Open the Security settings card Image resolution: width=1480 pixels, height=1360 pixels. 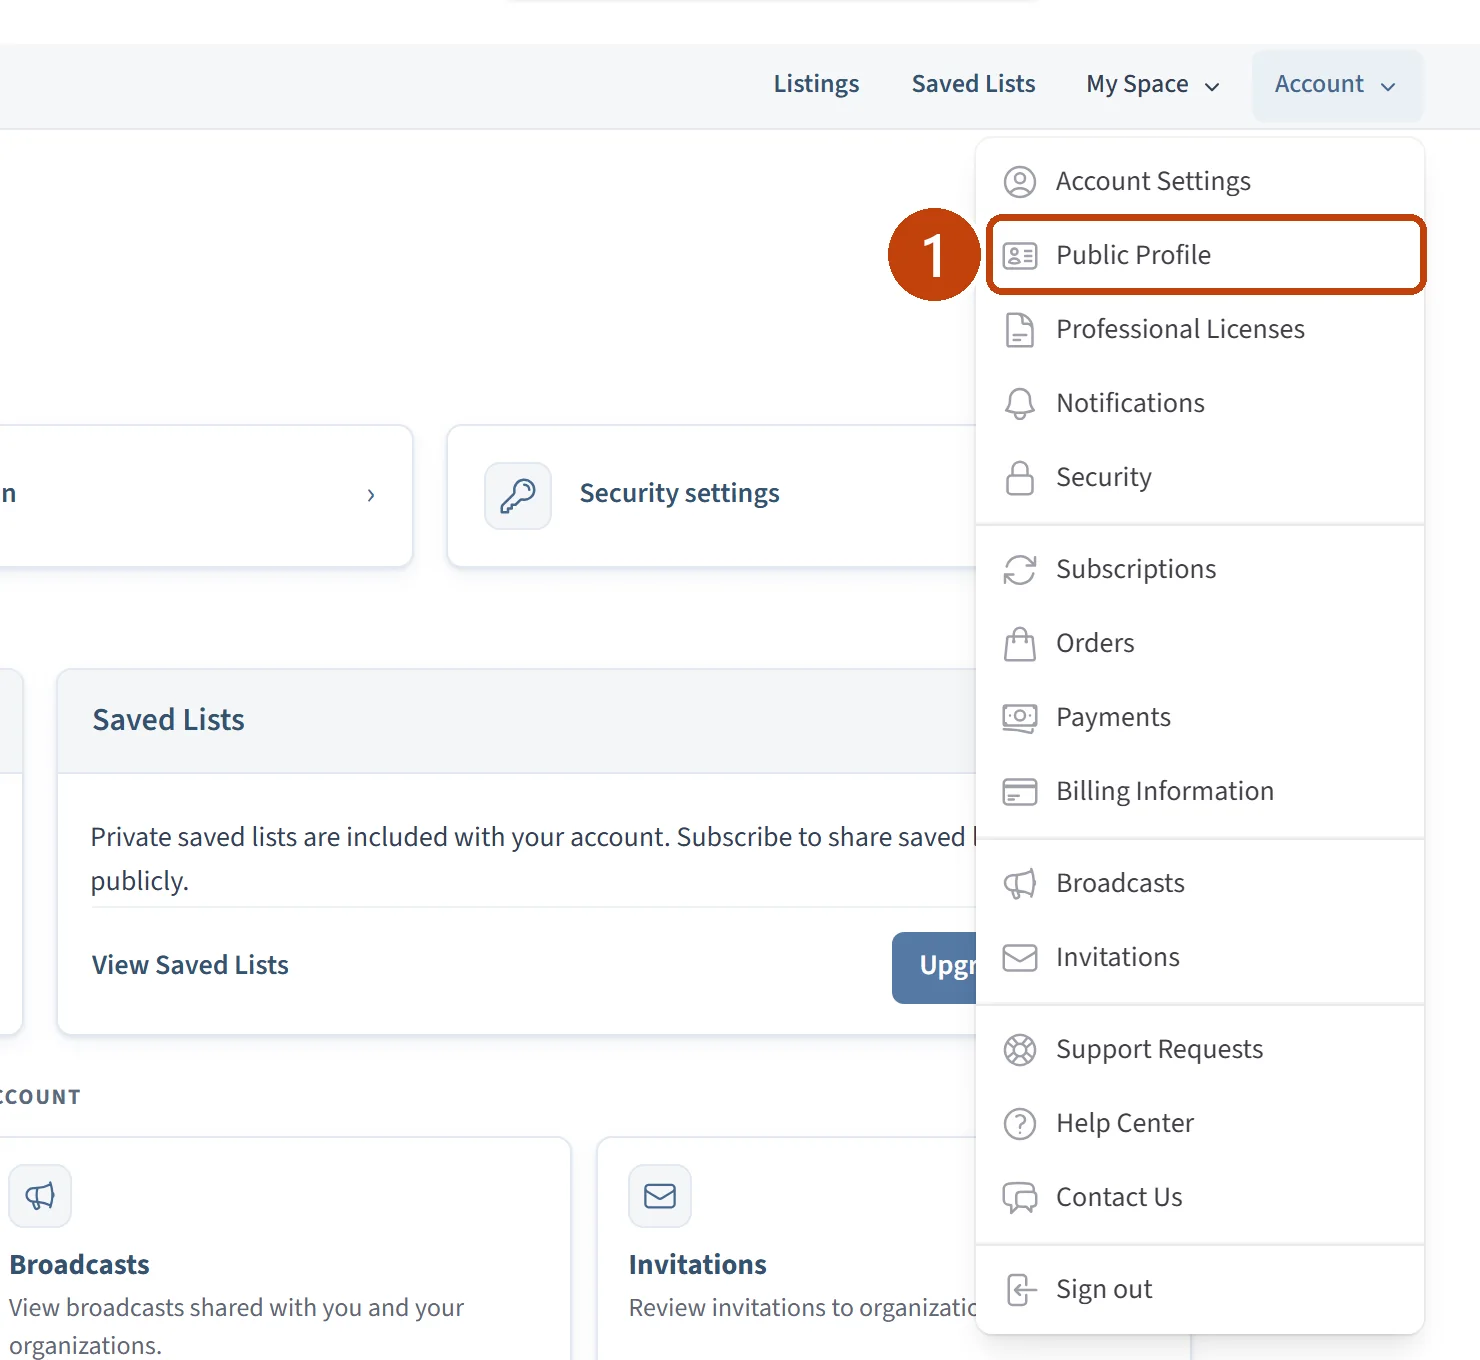coord(712,496)
